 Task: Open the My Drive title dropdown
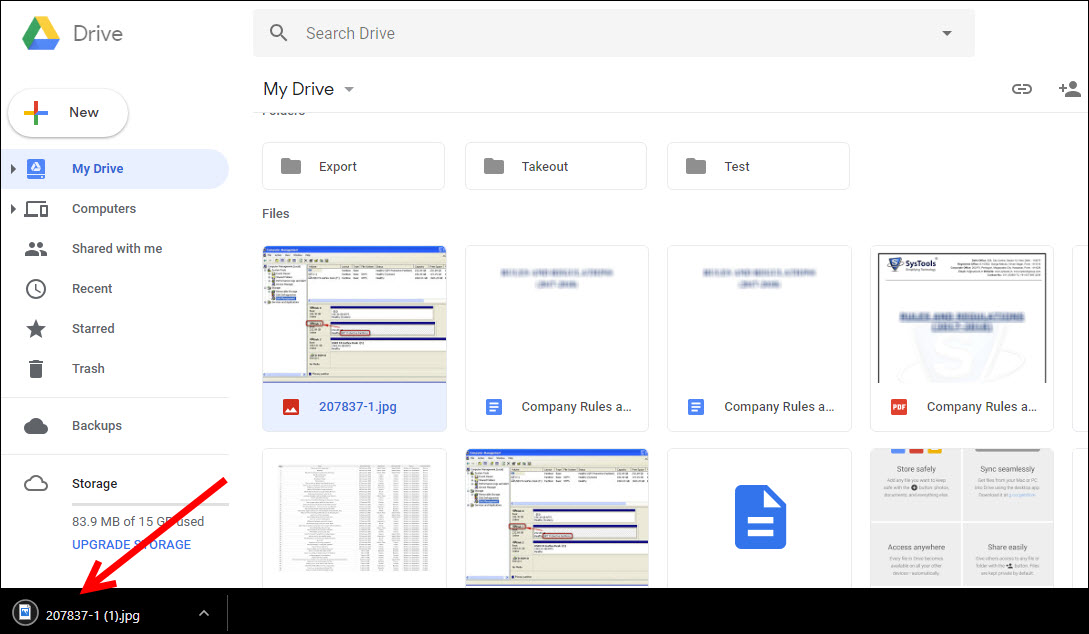coord(349,89)
